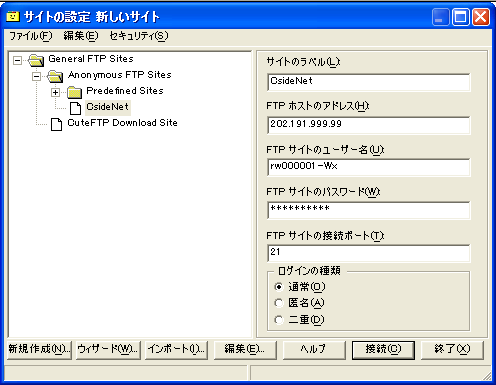Select the Predefined Sites tree label
The width and height of the screenshot is (496, 385).
tap(125, 91)
